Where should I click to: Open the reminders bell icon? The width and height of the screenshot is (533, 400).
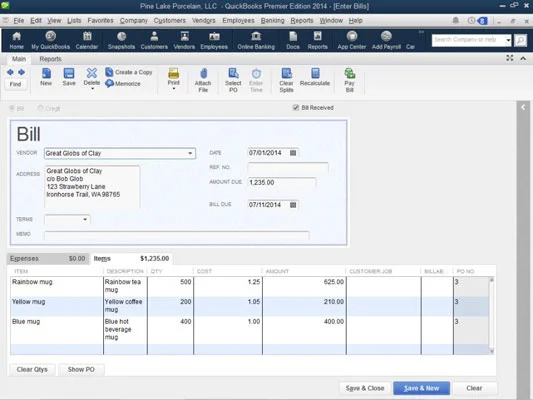455,21
